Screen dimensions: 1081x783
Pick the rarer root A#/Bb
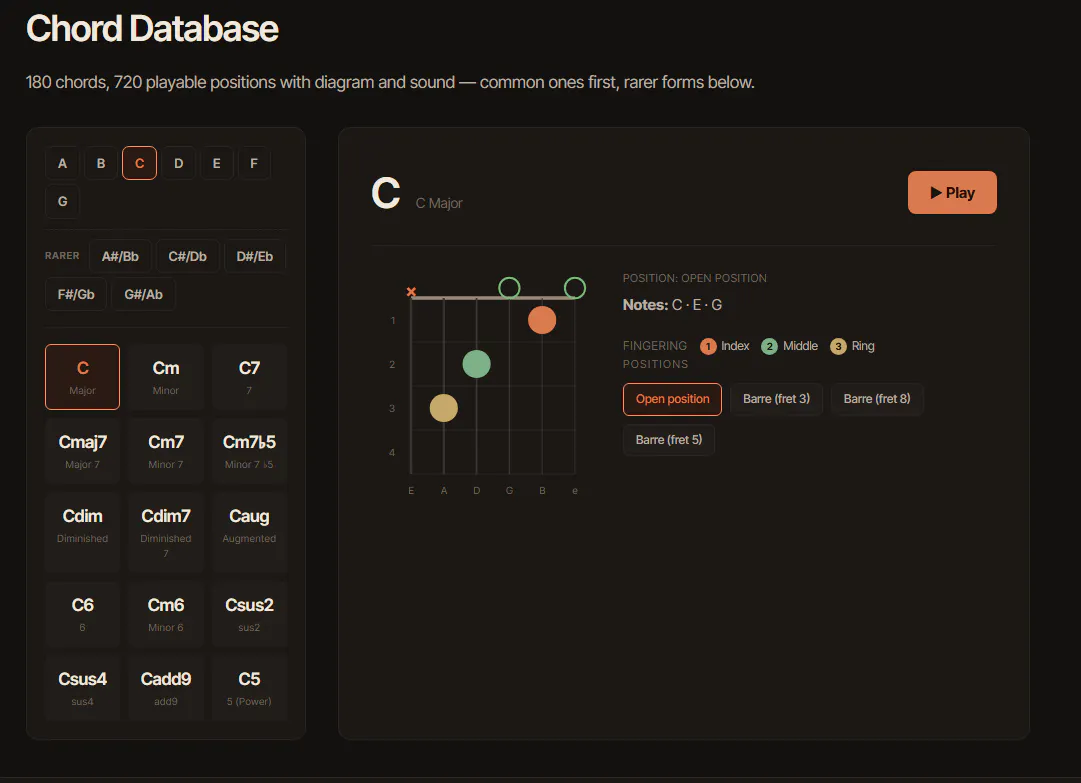click(x=120, y=256)
